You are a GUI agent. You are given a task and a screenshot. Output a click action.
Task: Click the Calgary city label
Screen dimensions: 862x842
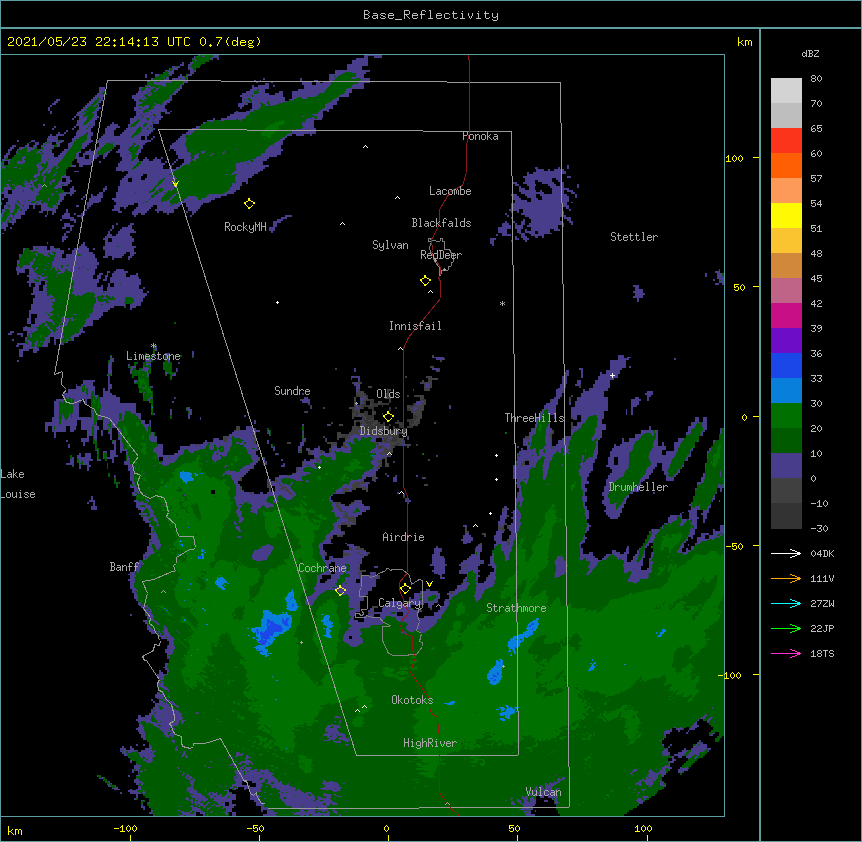(400, 603)
